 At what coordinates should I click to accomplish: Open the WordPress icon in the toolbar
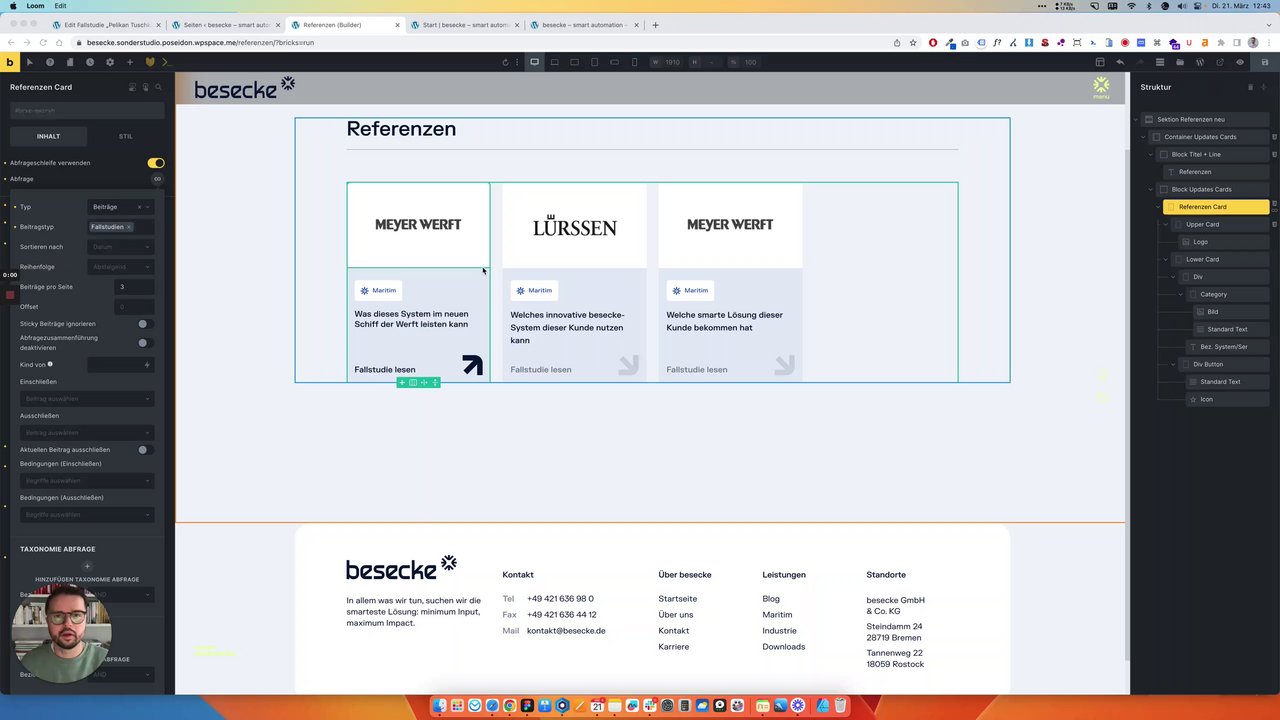tap(1200, 62)
